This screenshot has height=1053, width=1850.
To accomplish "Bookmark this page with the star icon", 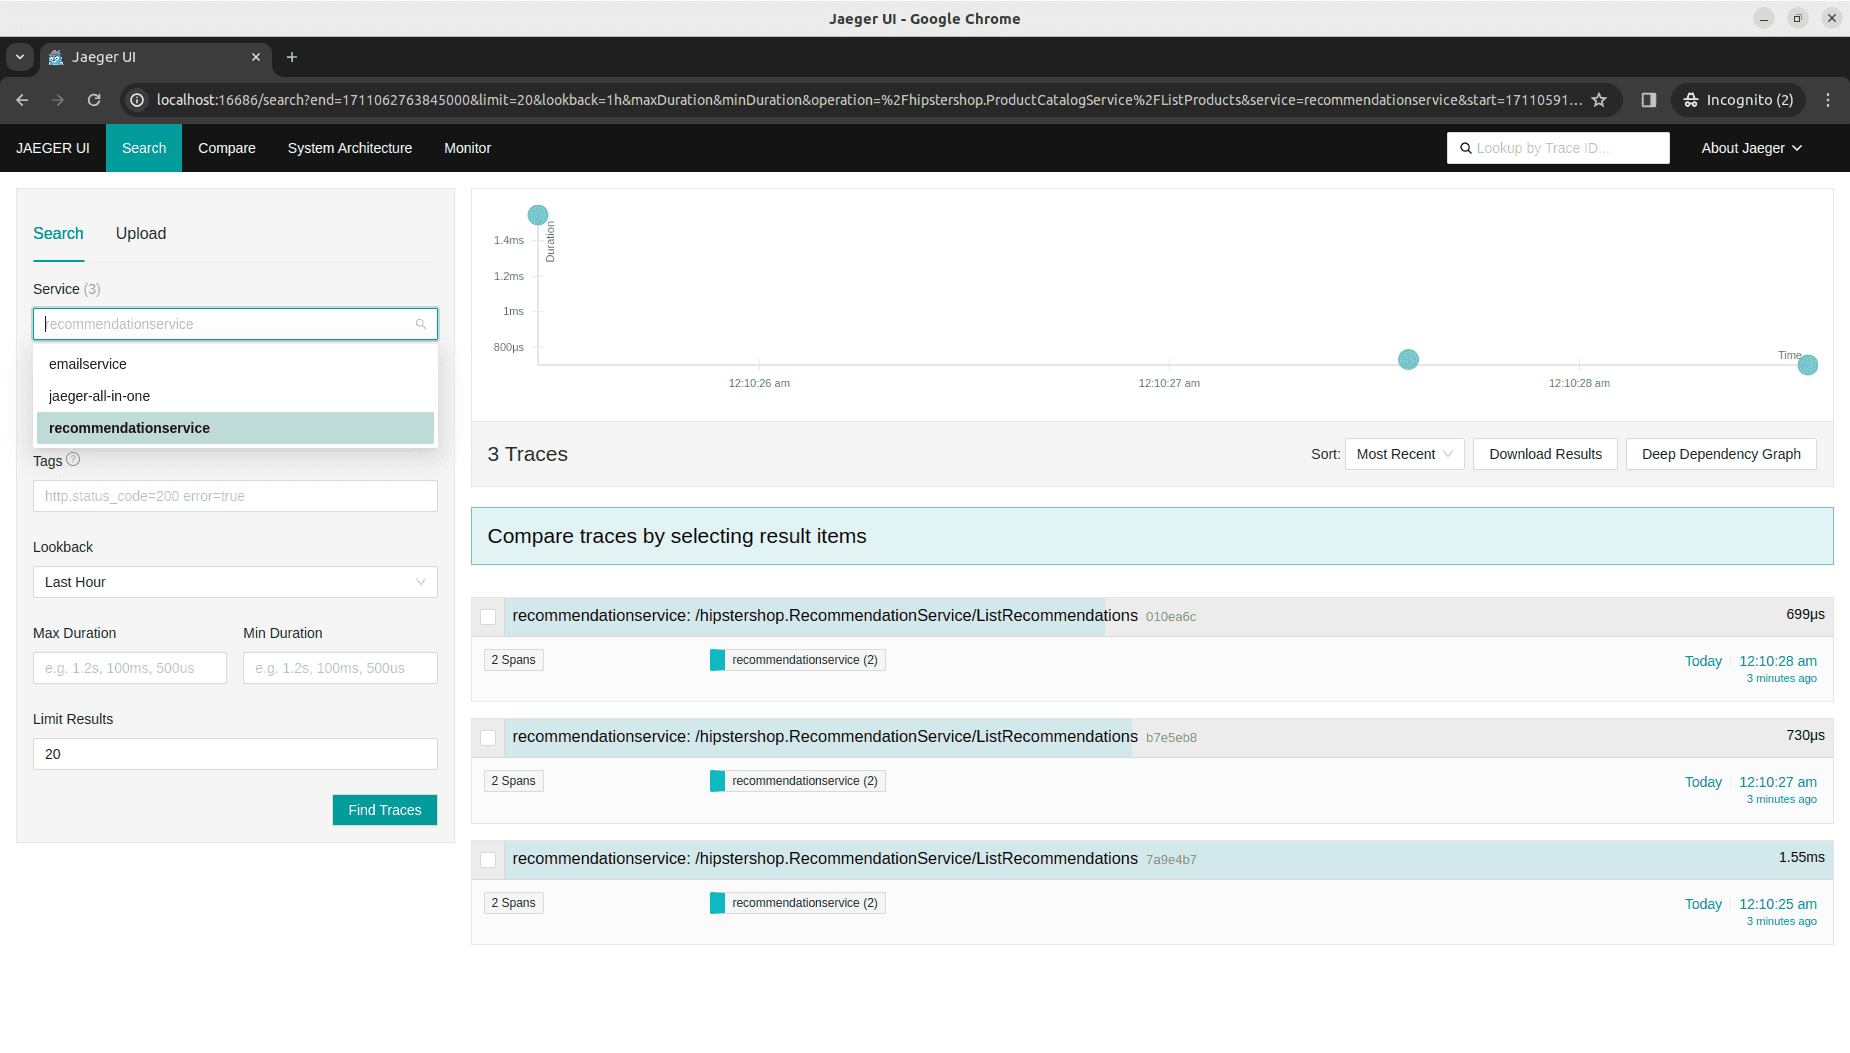I will [x=1599, y=100].
